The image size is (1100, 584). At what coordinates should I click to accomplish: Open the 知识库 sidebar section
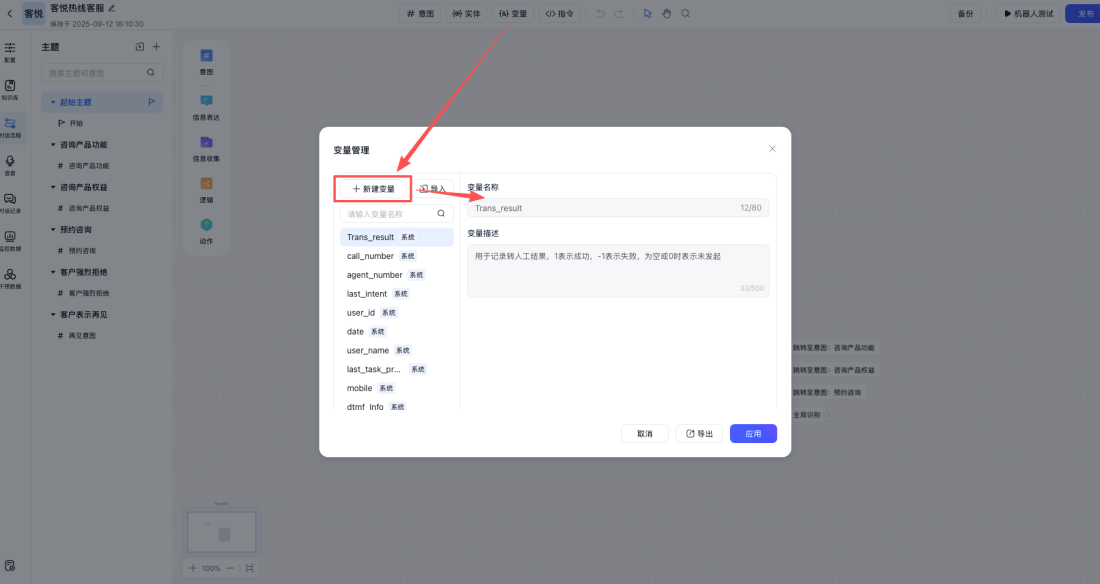pyautogui.click(x=11, y=90)
